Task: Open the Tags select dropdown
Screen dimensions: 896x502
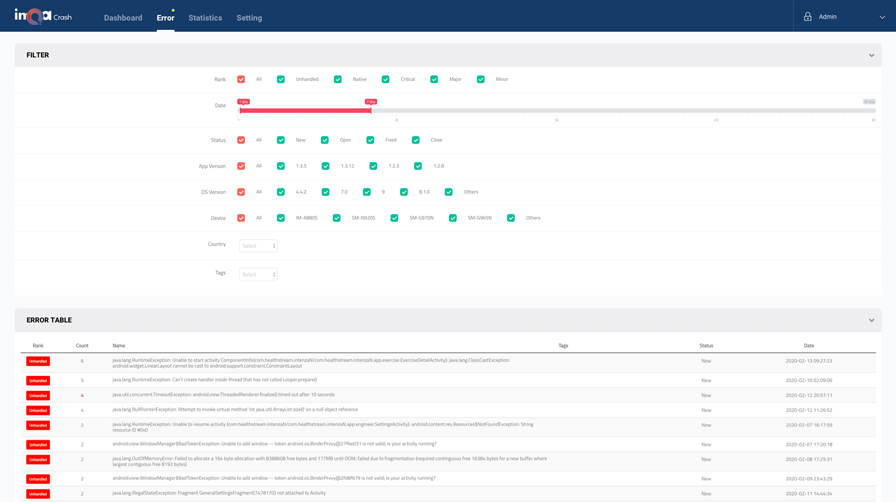Action: pyautogui.click(x=258, y=274)
